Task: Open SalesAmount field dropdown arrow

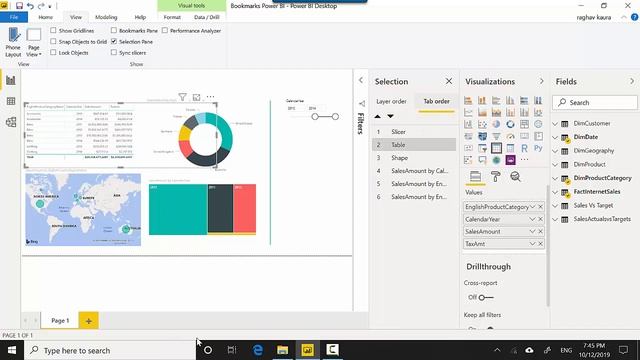Action: [532, 231]
